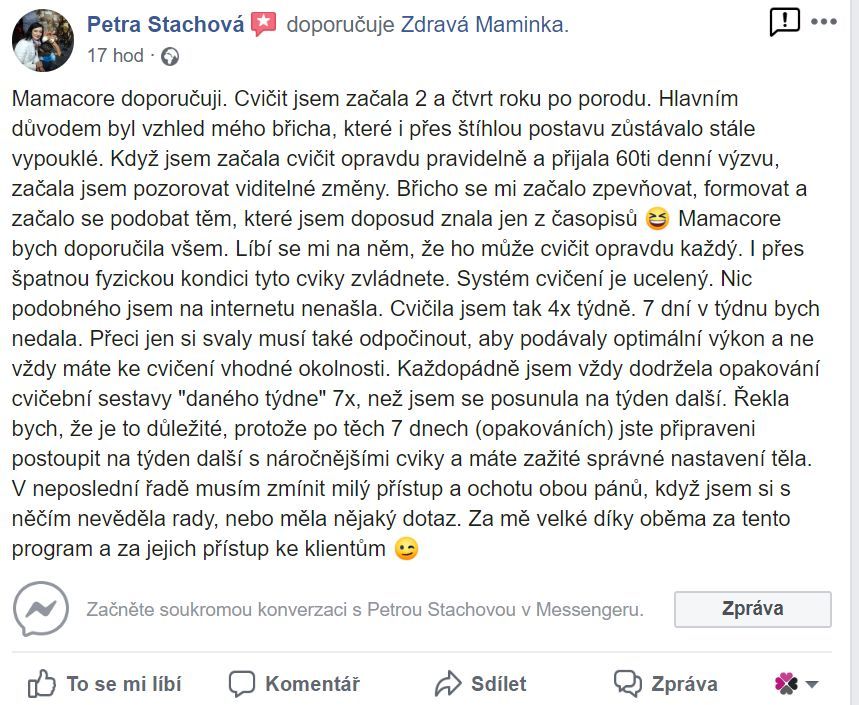Click the winking emoji ending the review
859x705 pixels.
point(406,549)
